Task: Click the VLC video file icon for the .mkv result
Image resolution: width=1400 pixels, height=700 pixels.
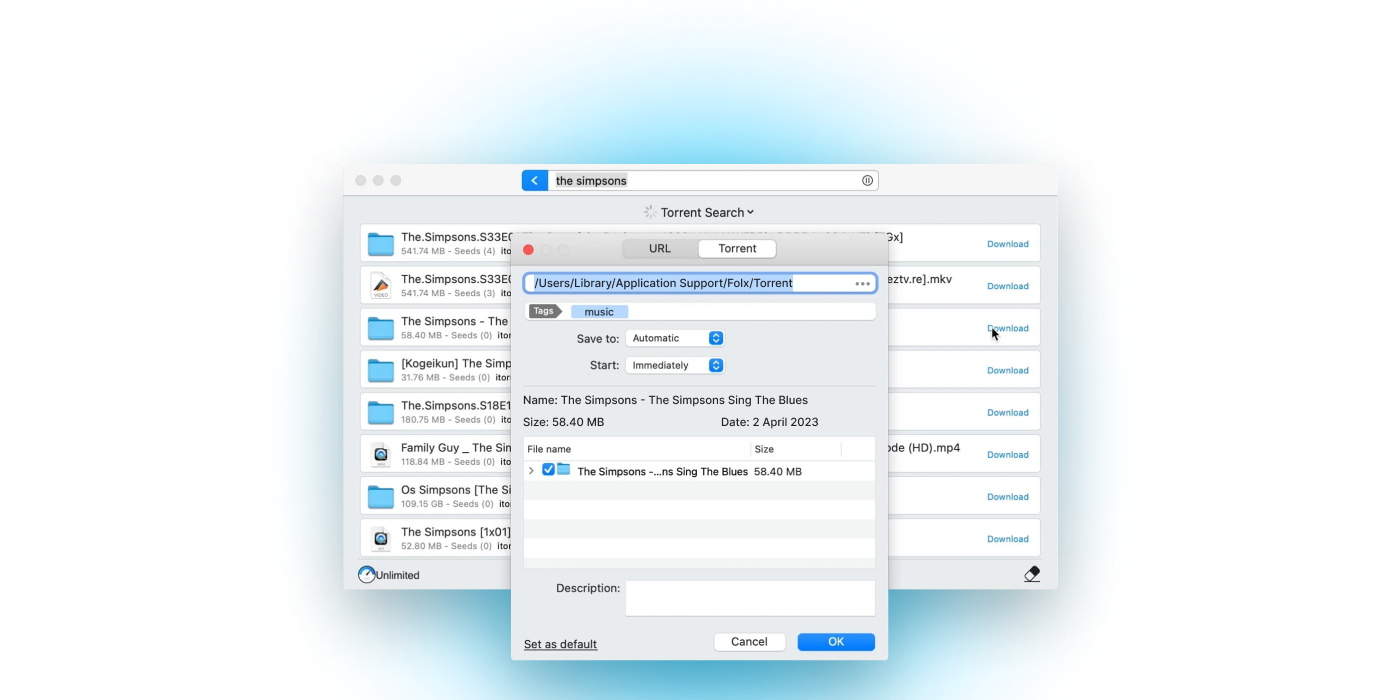Action: pyautogui.click(x=380, y=286)
